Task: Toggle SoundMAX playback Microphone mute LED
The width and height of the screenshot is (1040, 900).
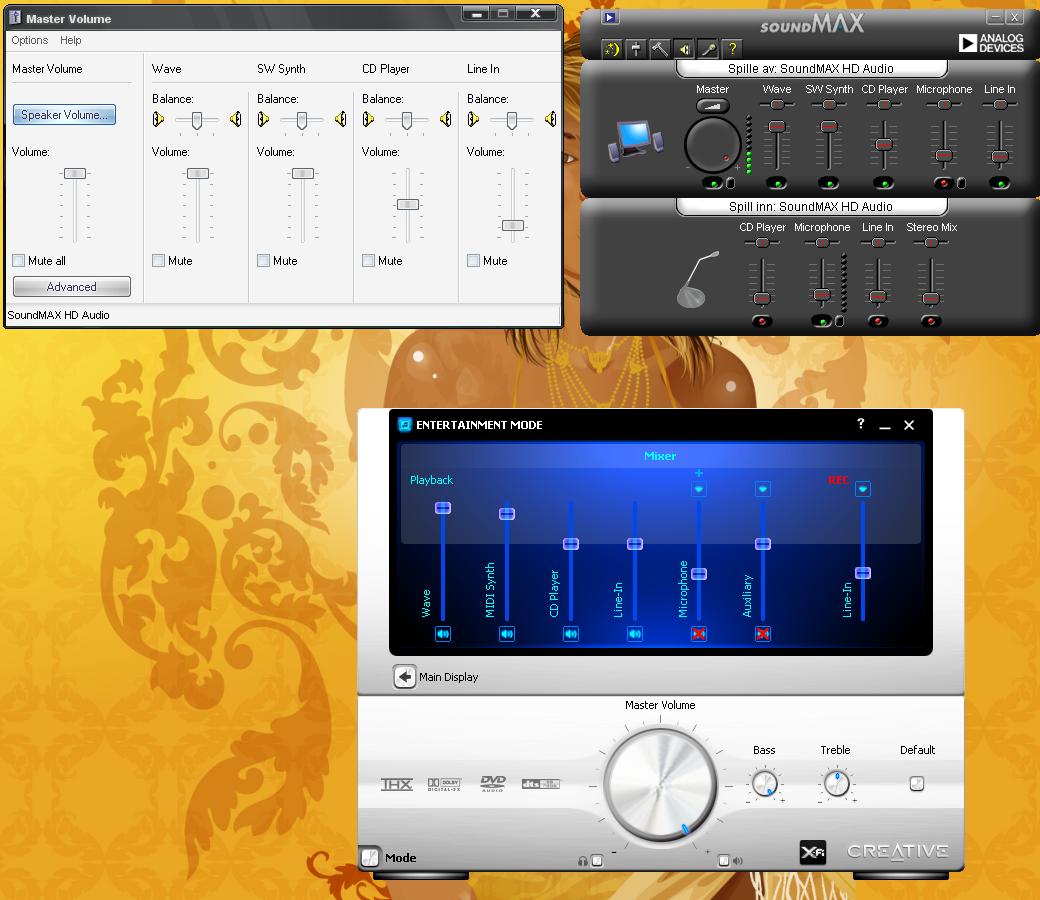Action: (x=943, y=183)
